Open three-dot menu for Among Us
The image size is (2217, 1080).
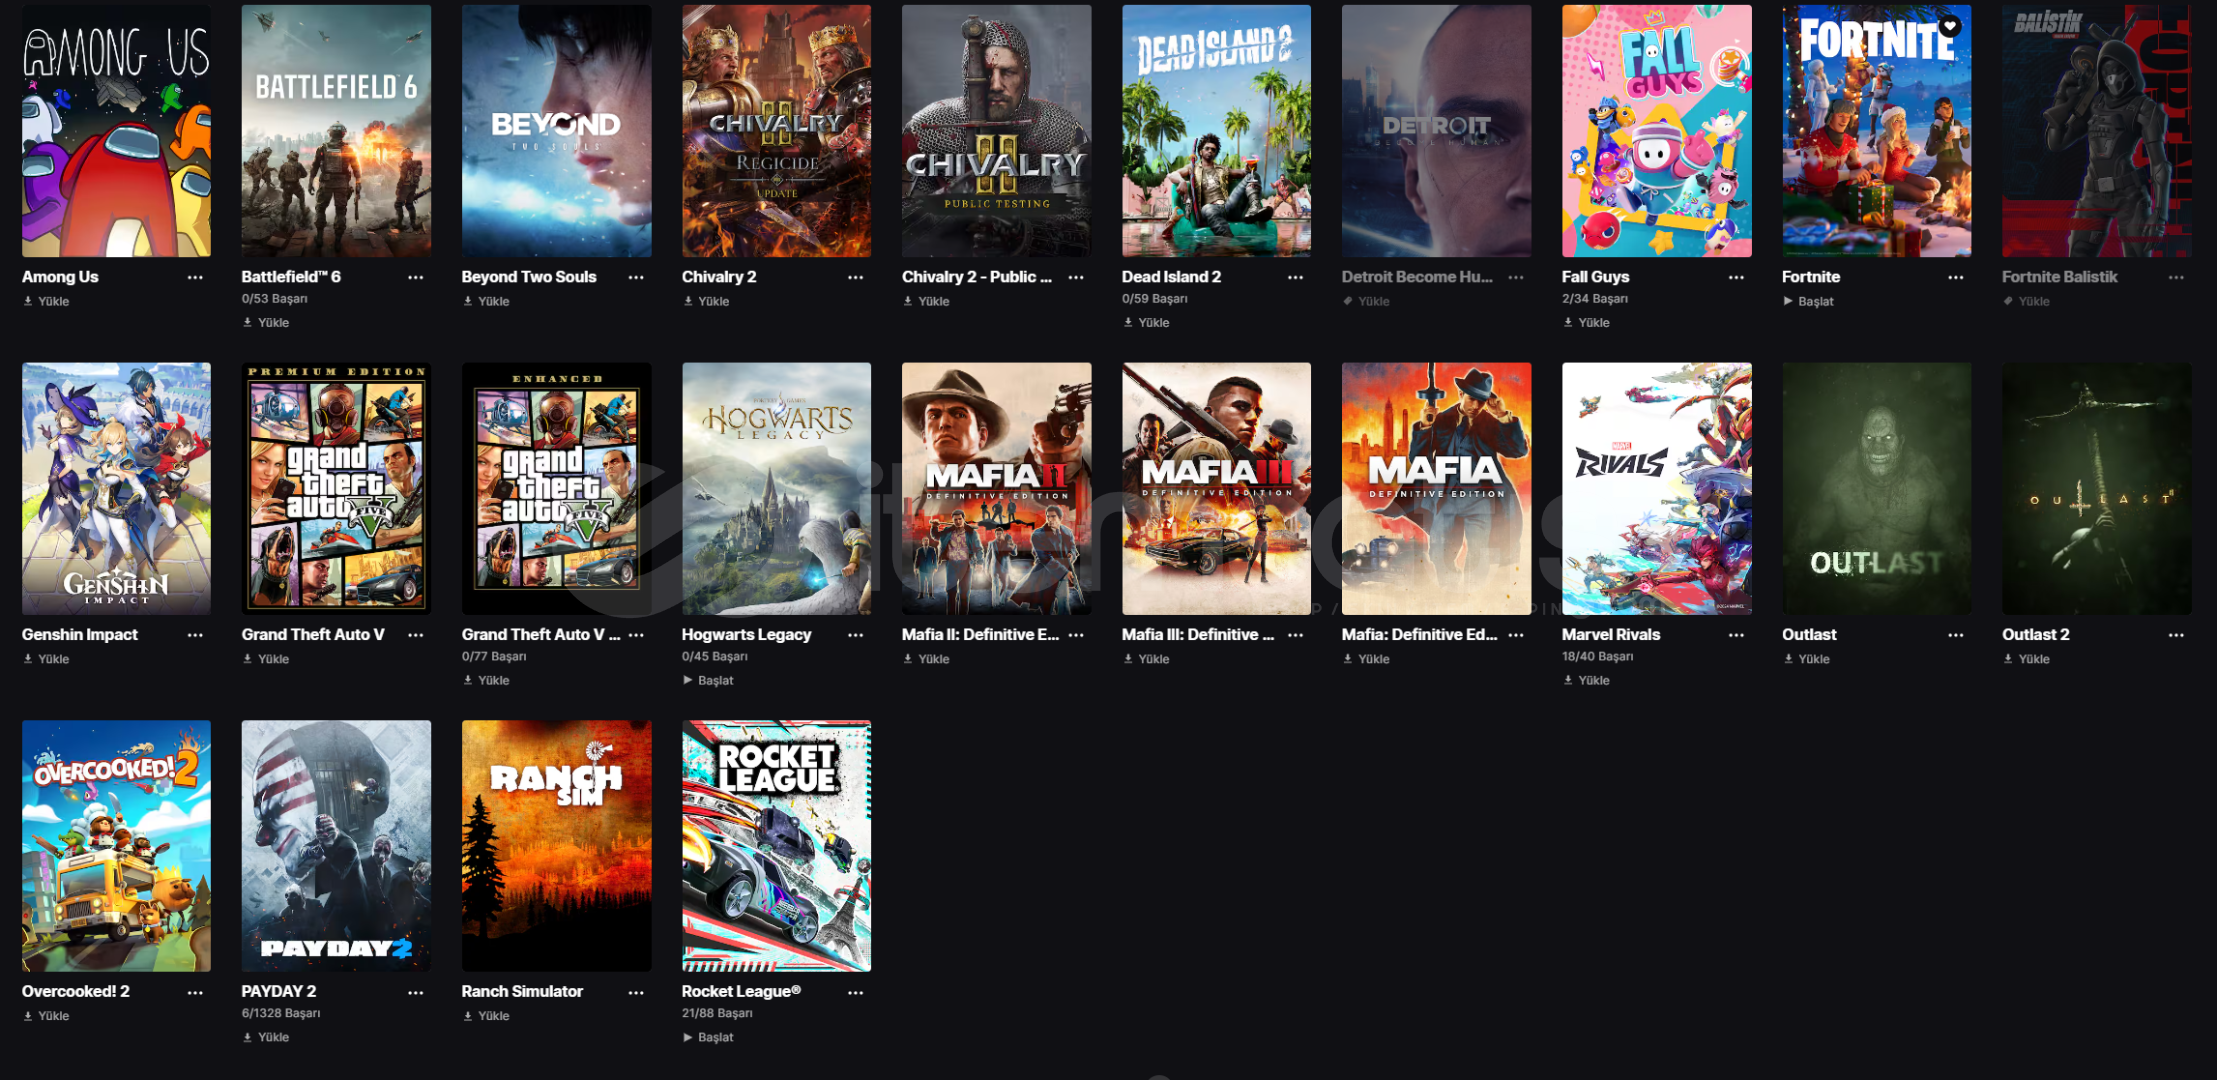coord(195,277)
